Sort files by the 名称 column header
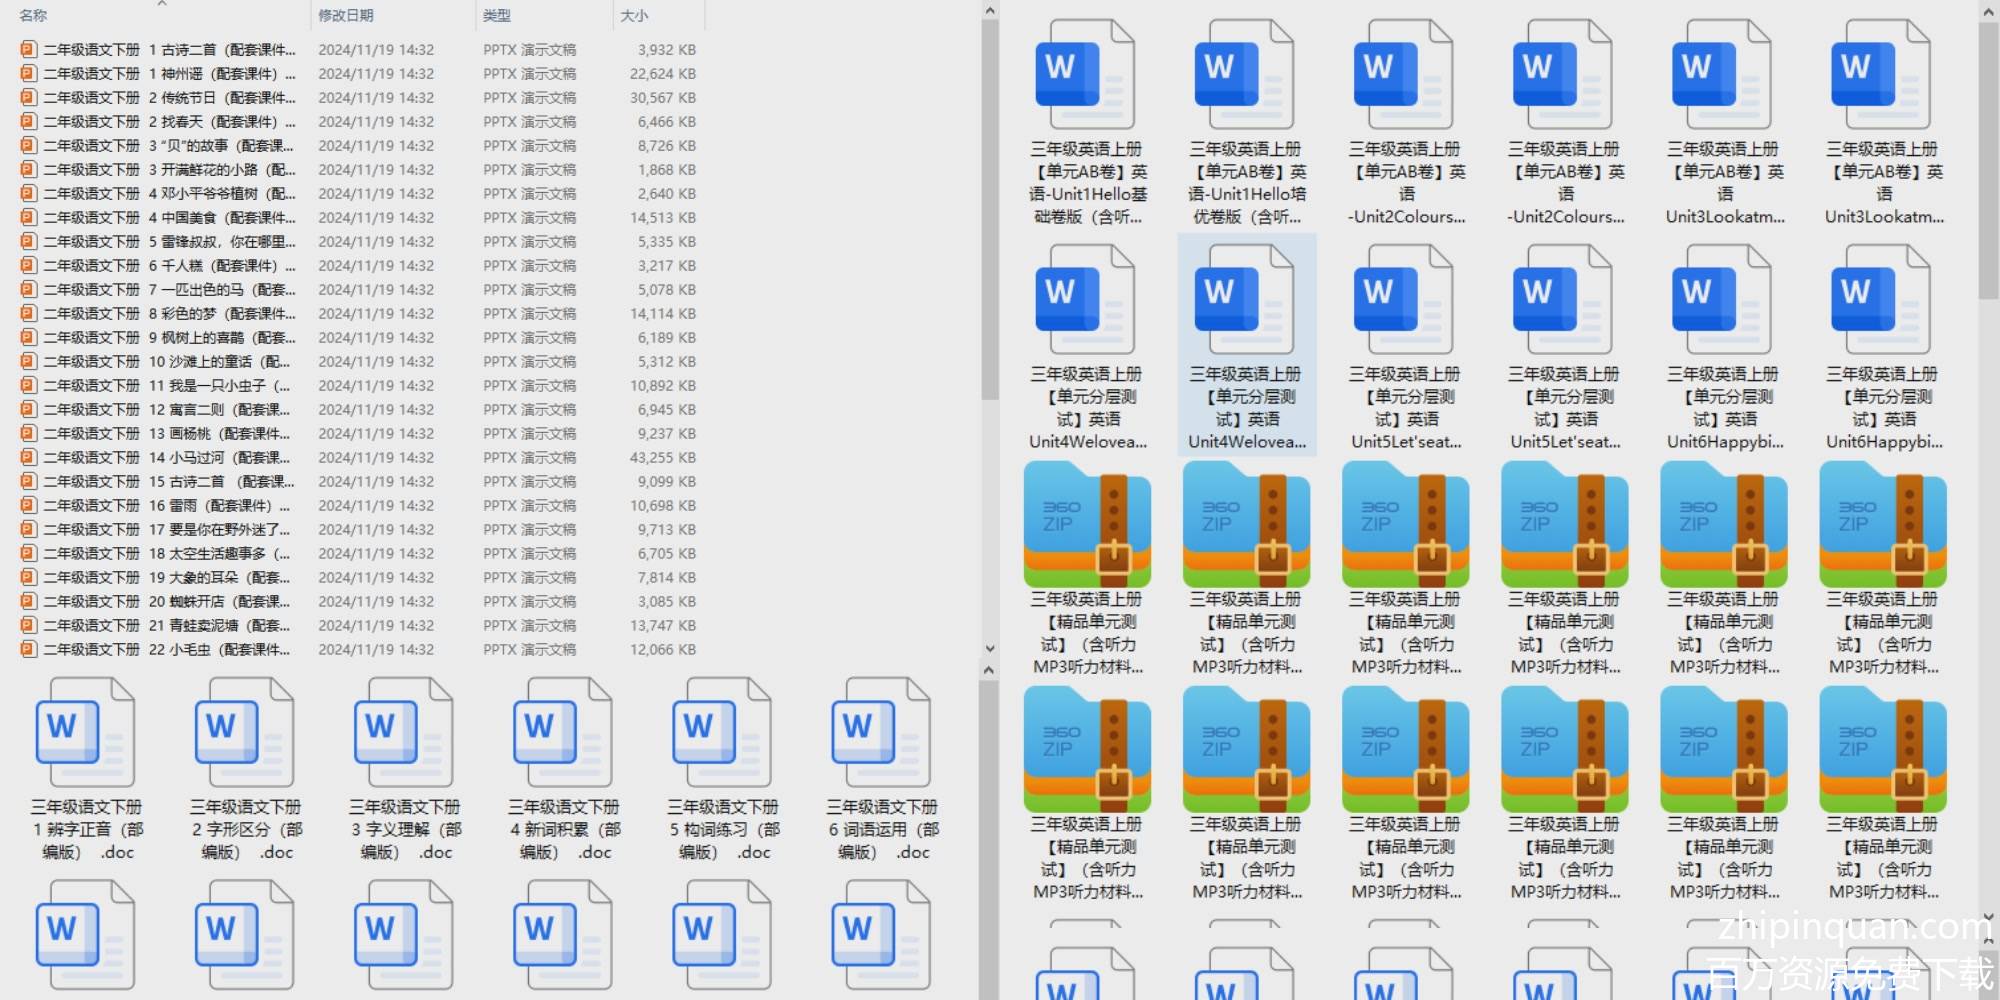 33,16
